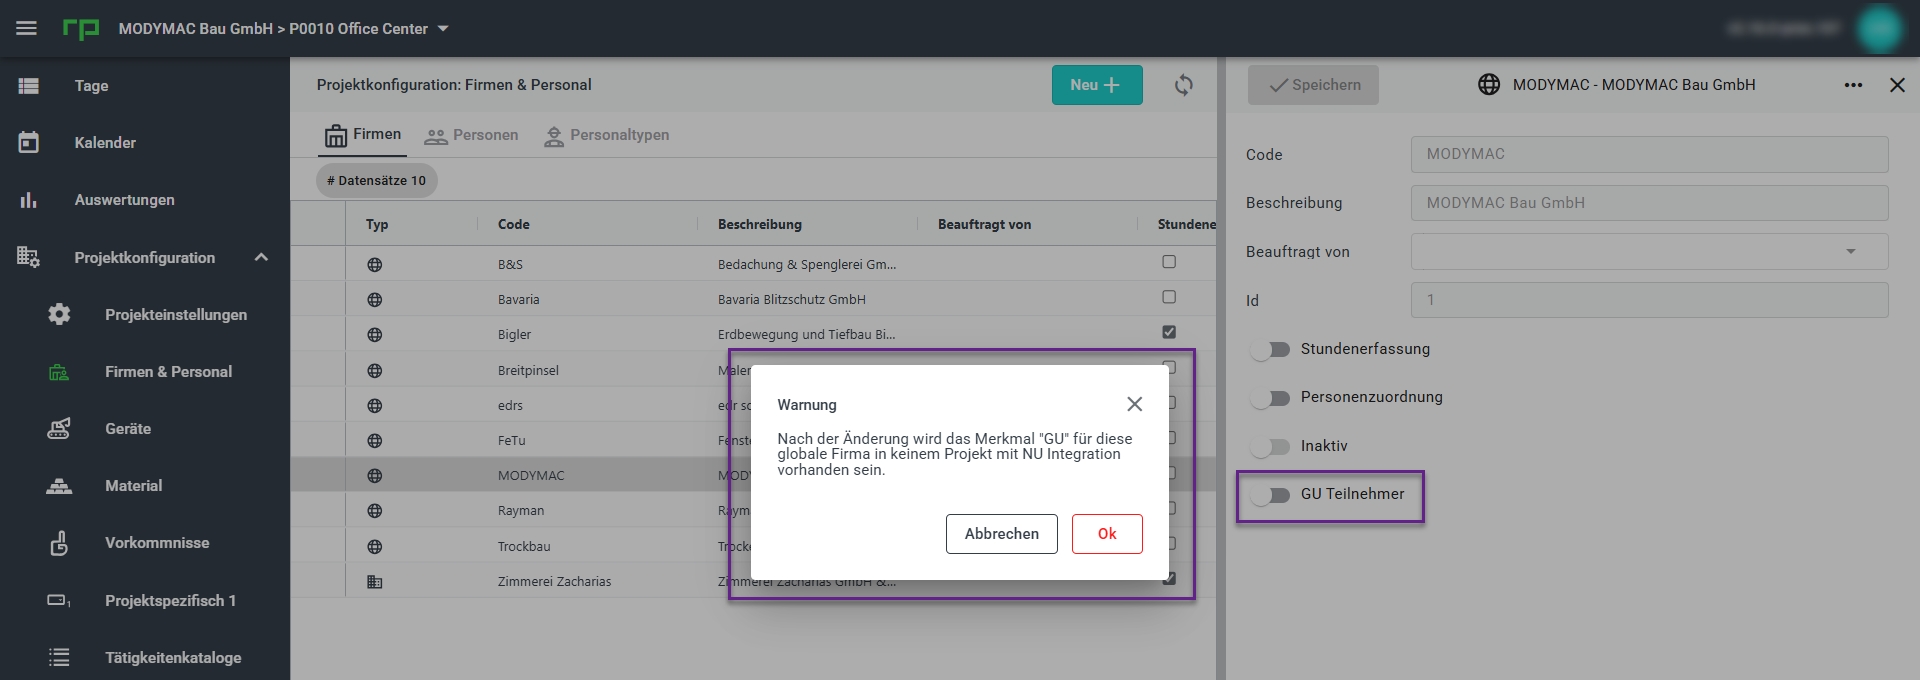Toggle the Inaktiv switch
Image resolution: width=1920 pixels, height=680 pixels.
1271,446
